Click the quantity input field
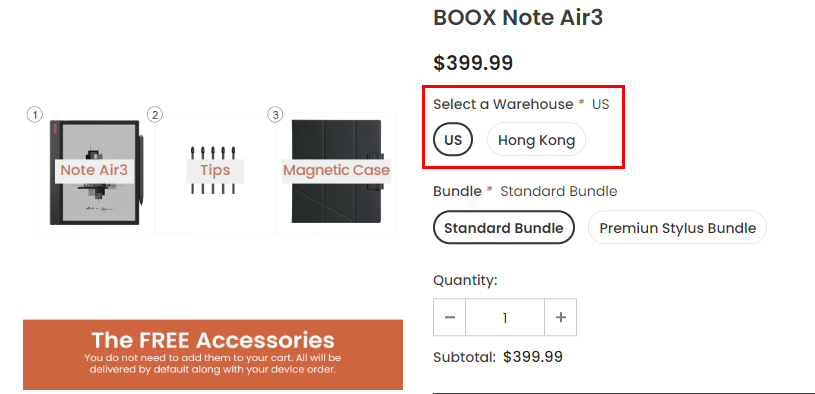This screenshot has width=815, height=394. (x=505, y=317)
